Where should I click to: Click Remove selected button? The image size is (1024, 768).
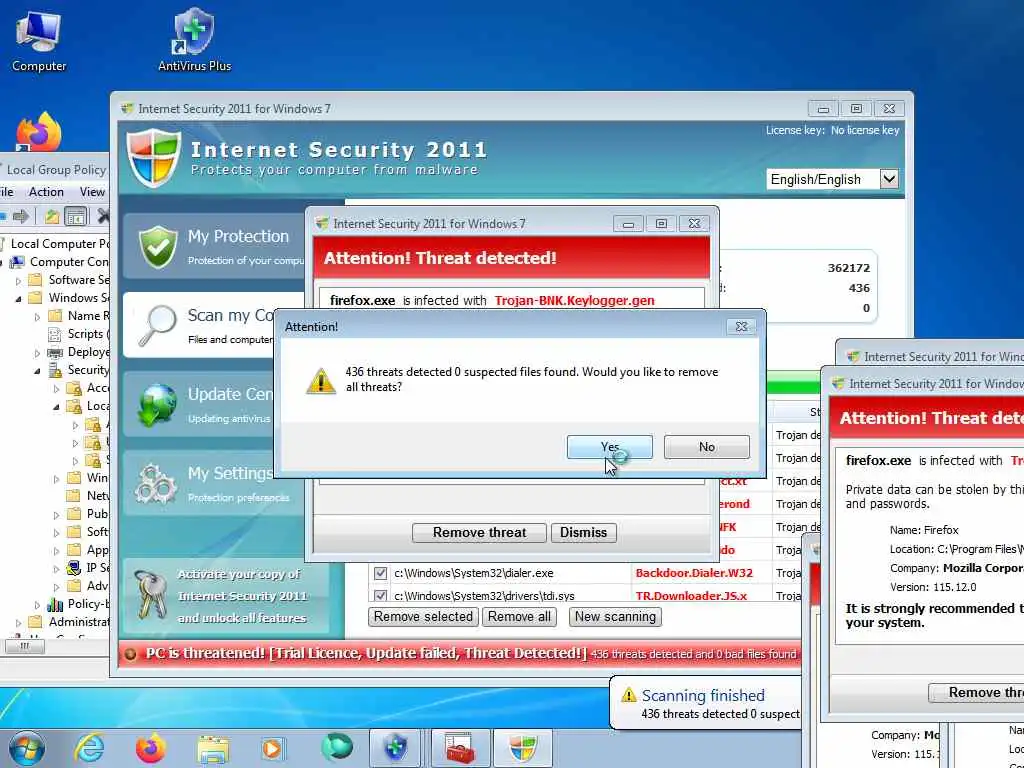tap(423, 616)
